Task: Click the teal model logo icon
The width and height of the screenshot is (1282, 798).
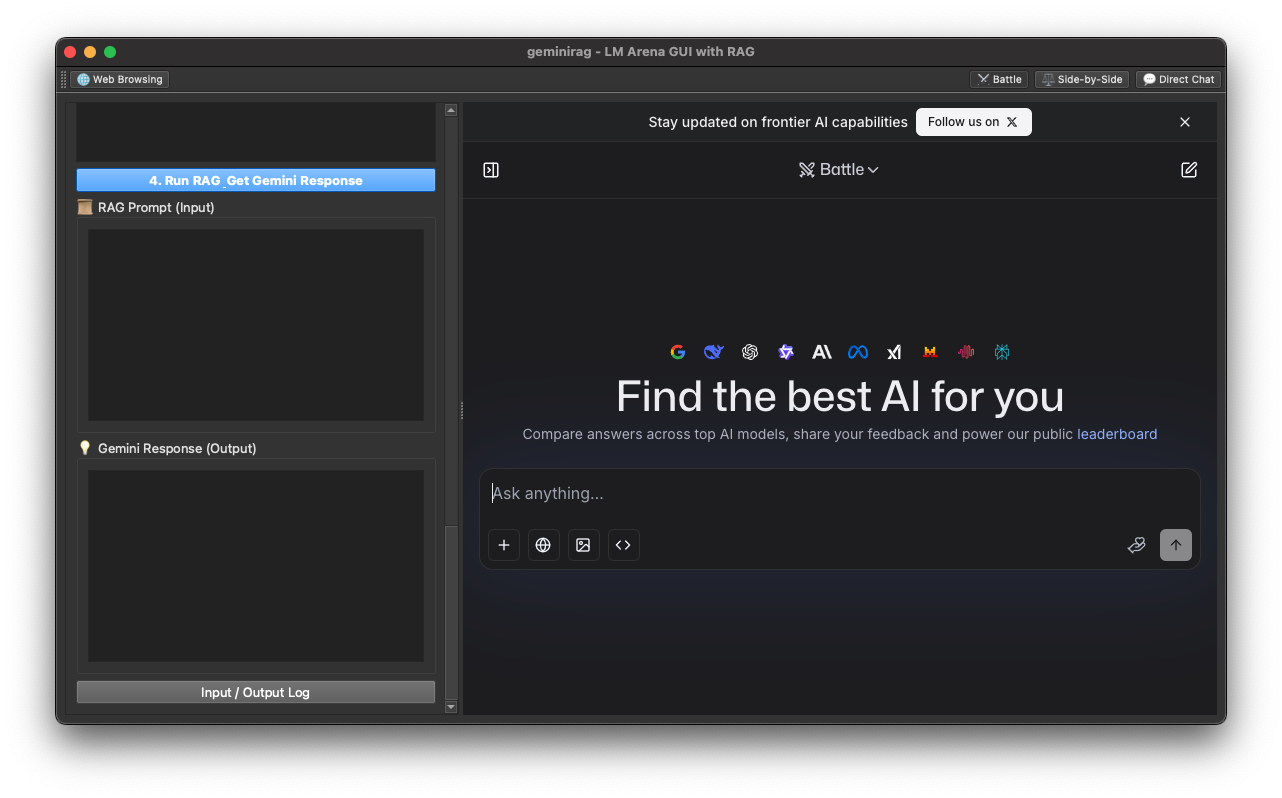Action: click(x=1002, y=352)
